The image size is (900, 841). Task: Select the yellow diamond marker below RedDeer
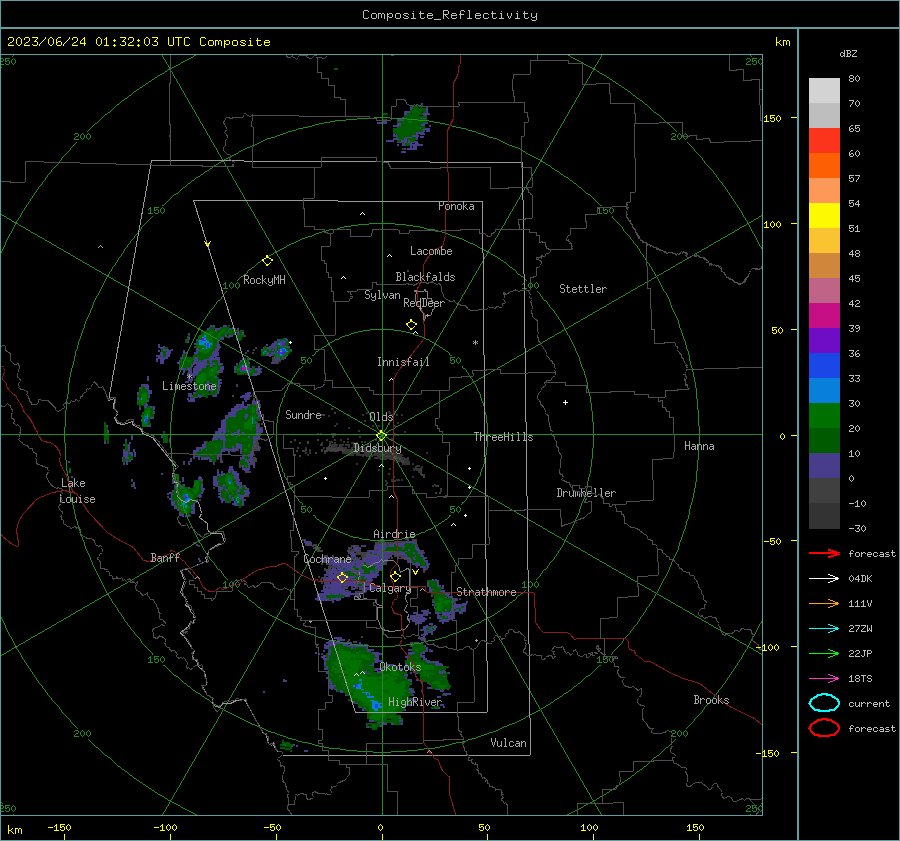click(x=411, y=325)
